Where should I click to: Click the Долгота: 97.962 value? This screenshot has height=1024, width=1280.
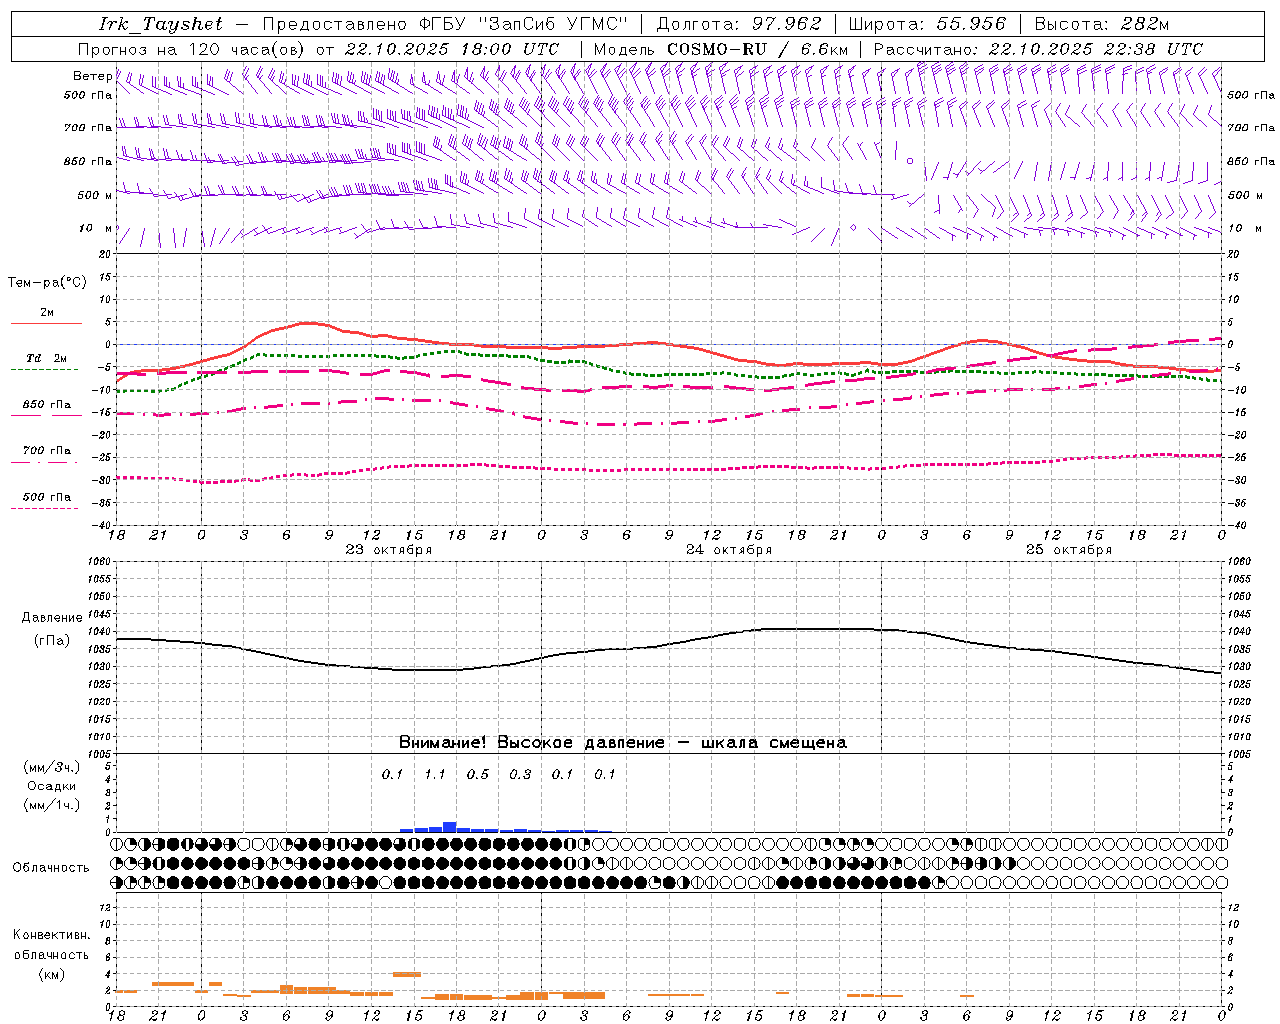[x=739, y=24]
